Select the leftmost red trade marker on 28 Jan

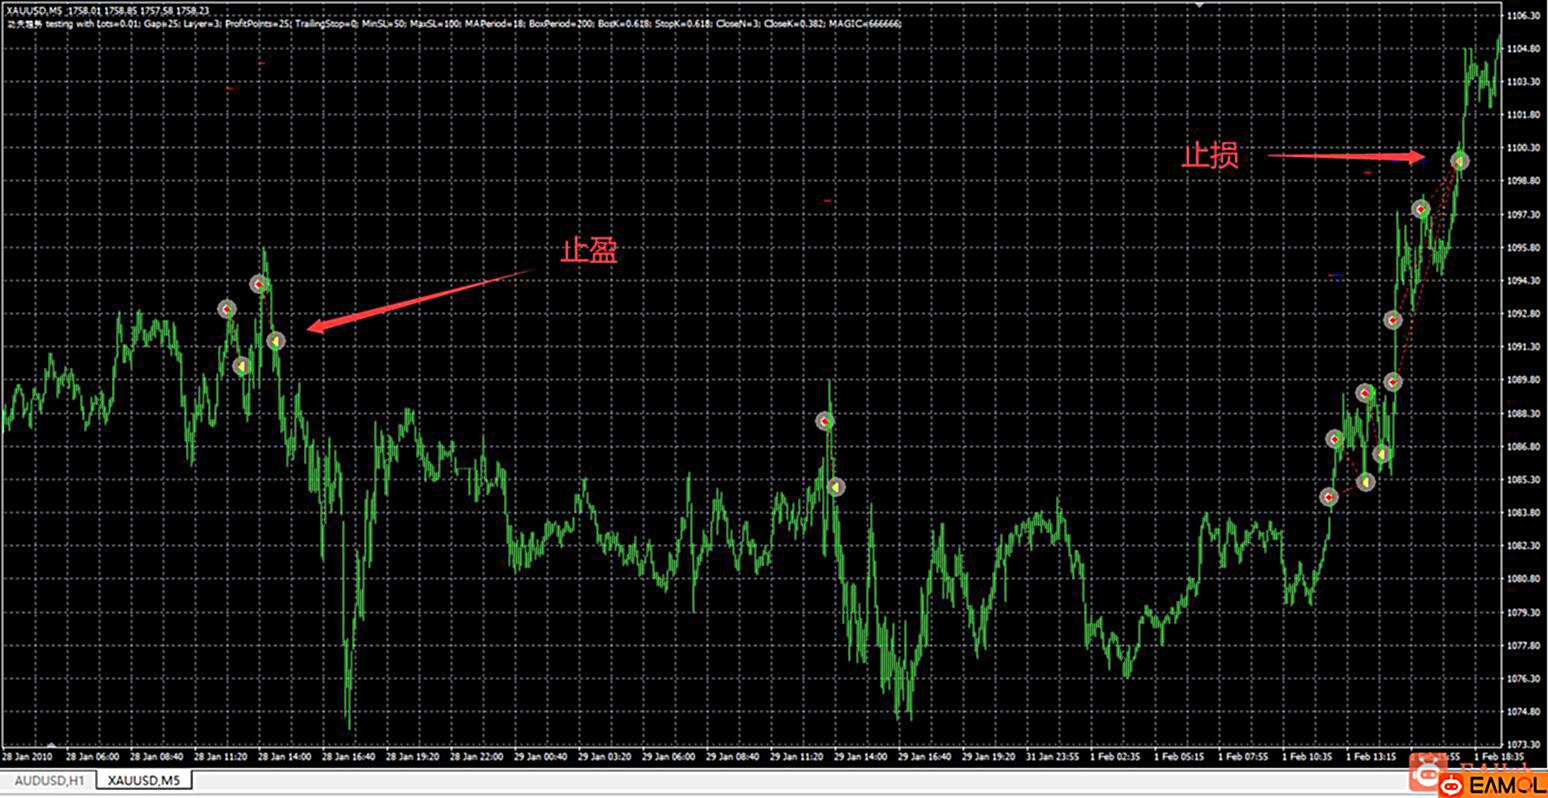(x=227, y=309)
